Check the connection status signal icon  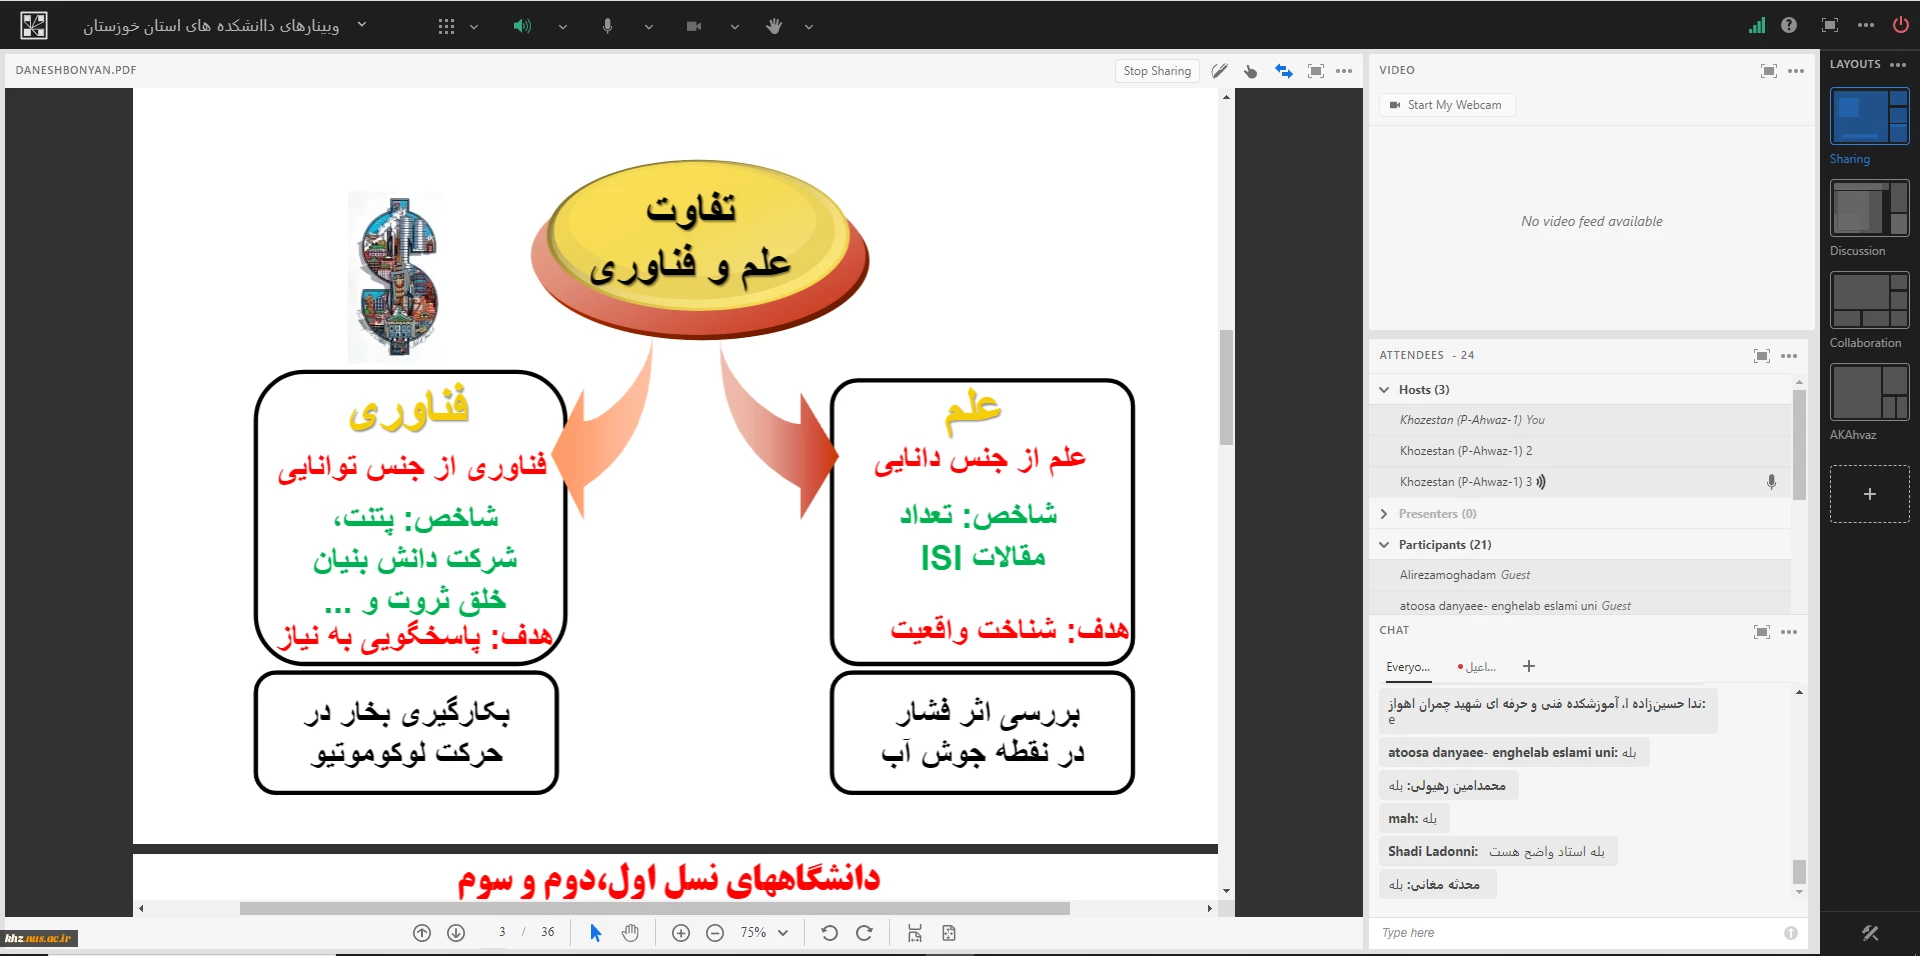click(x=1757, y=25)
